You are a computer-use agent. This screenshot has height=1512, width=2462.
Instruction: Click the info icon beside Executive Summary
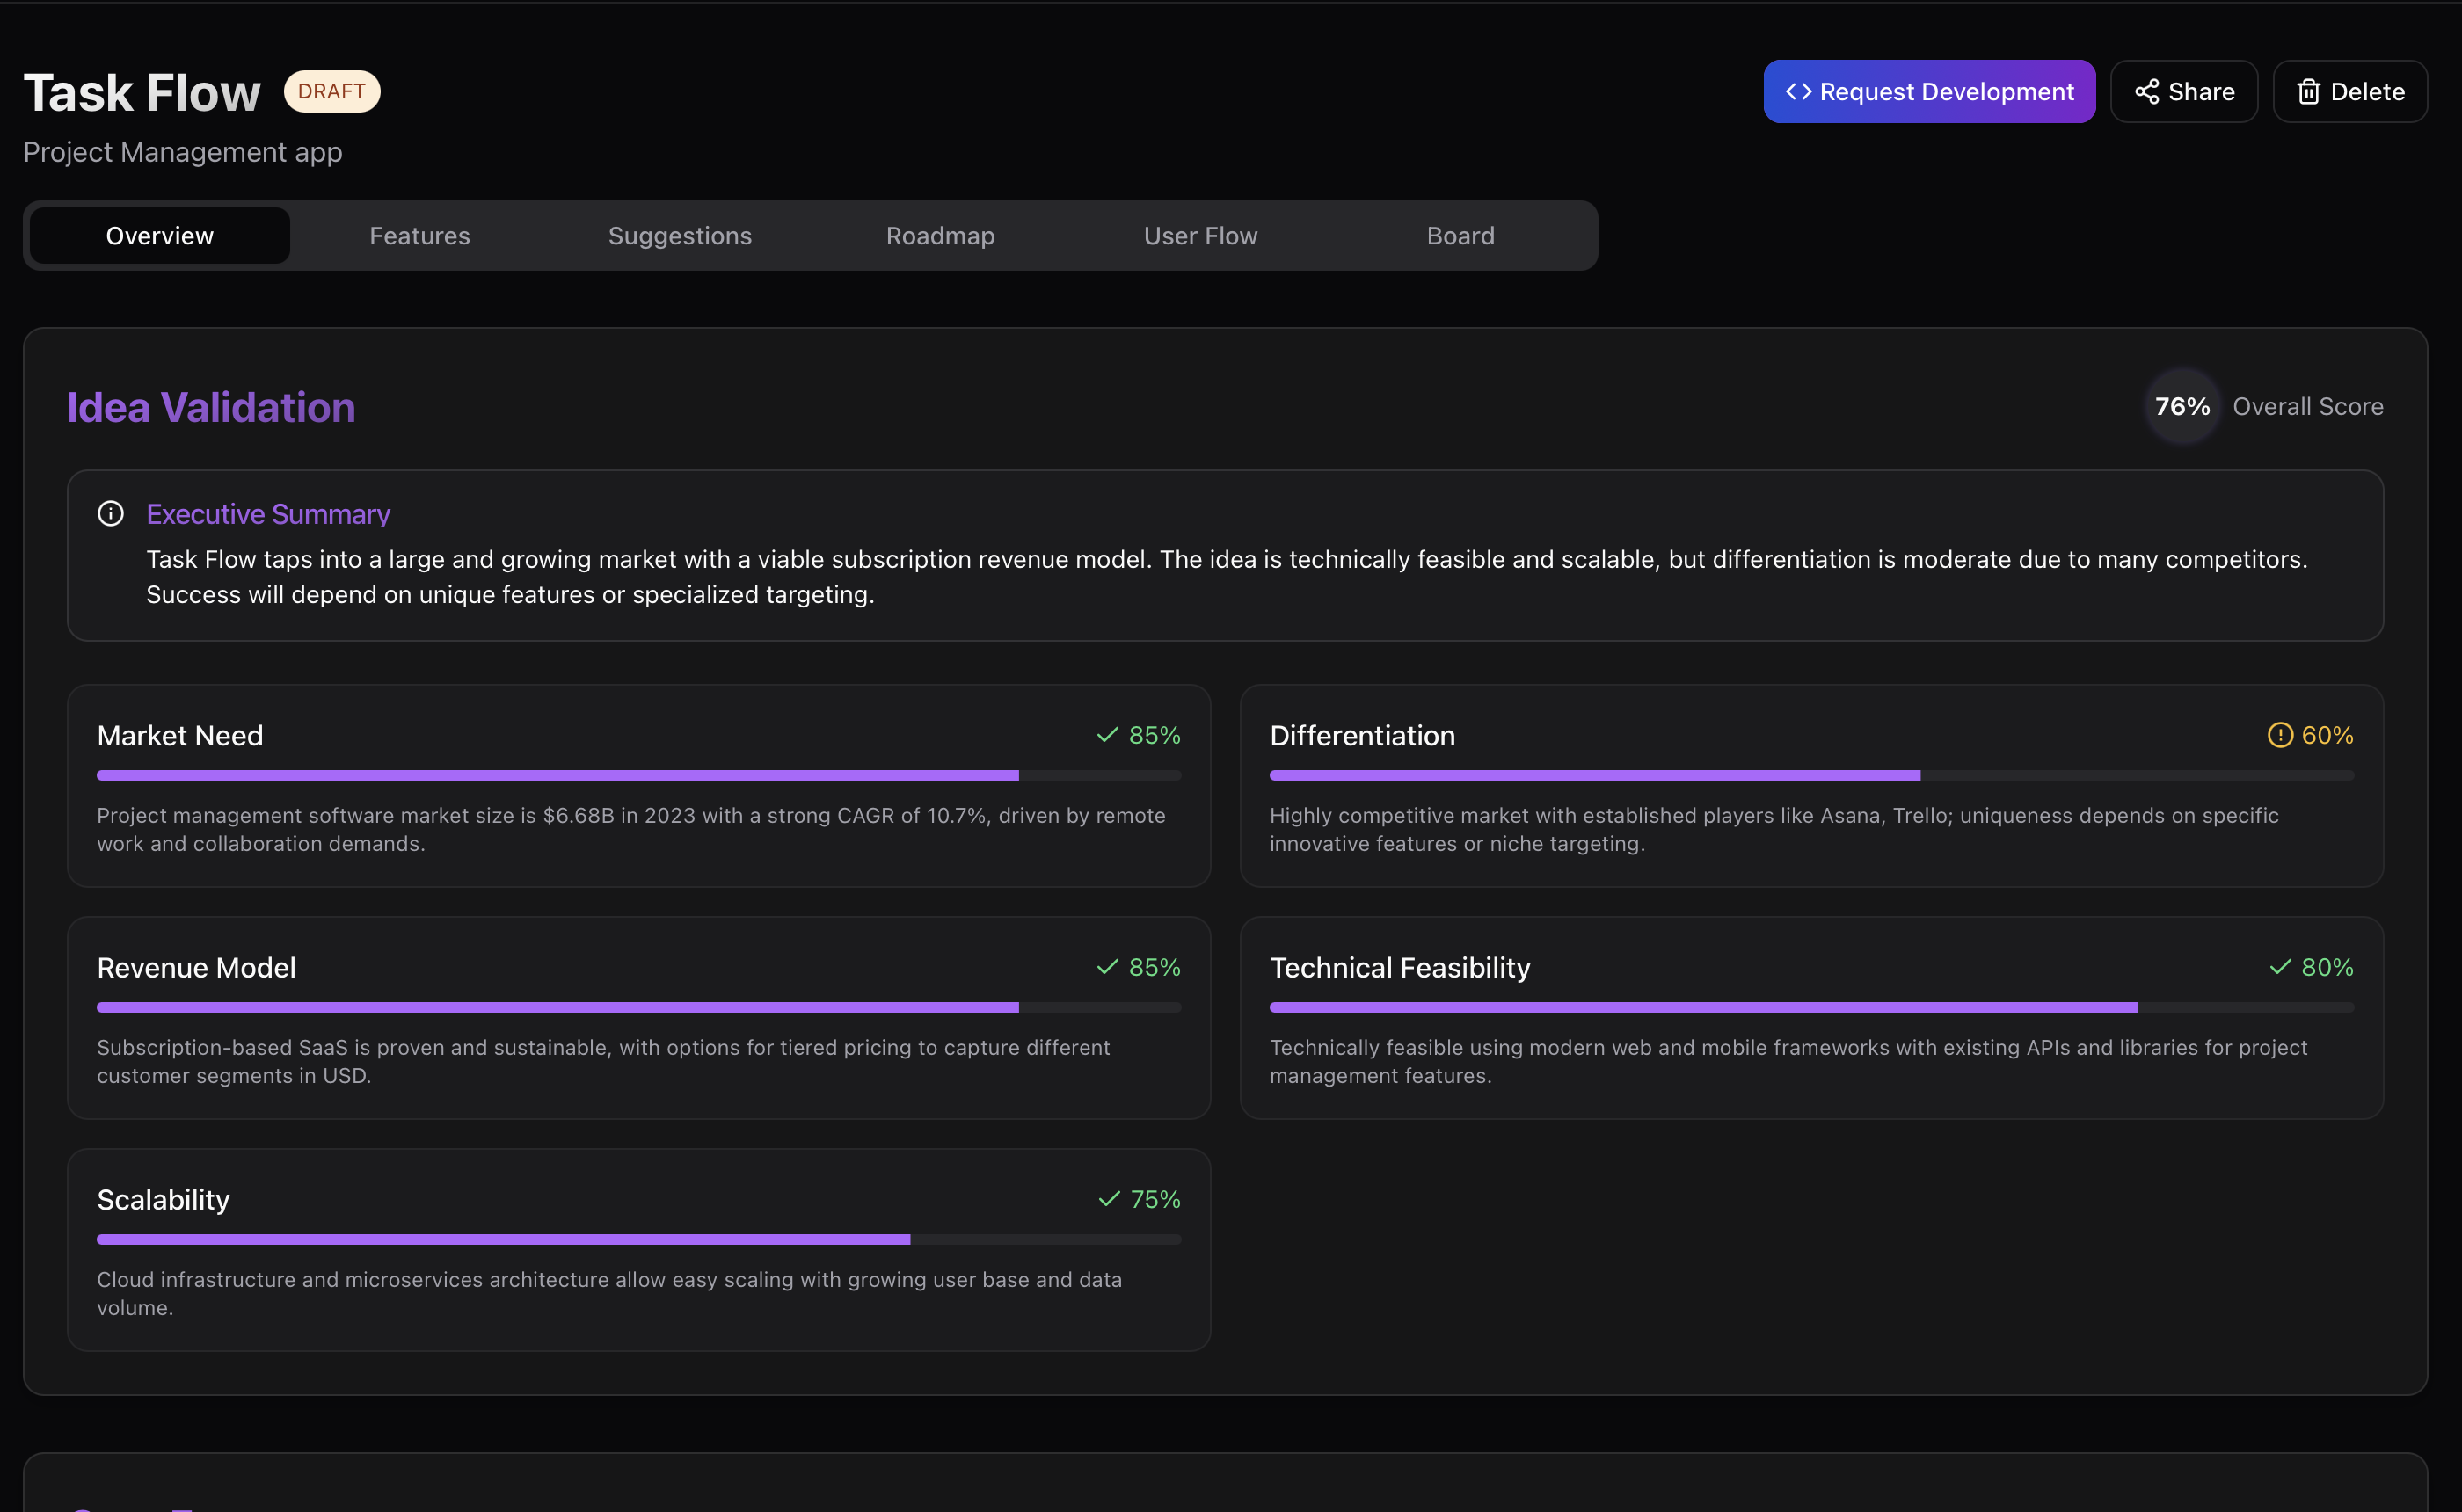click(111, 514)
